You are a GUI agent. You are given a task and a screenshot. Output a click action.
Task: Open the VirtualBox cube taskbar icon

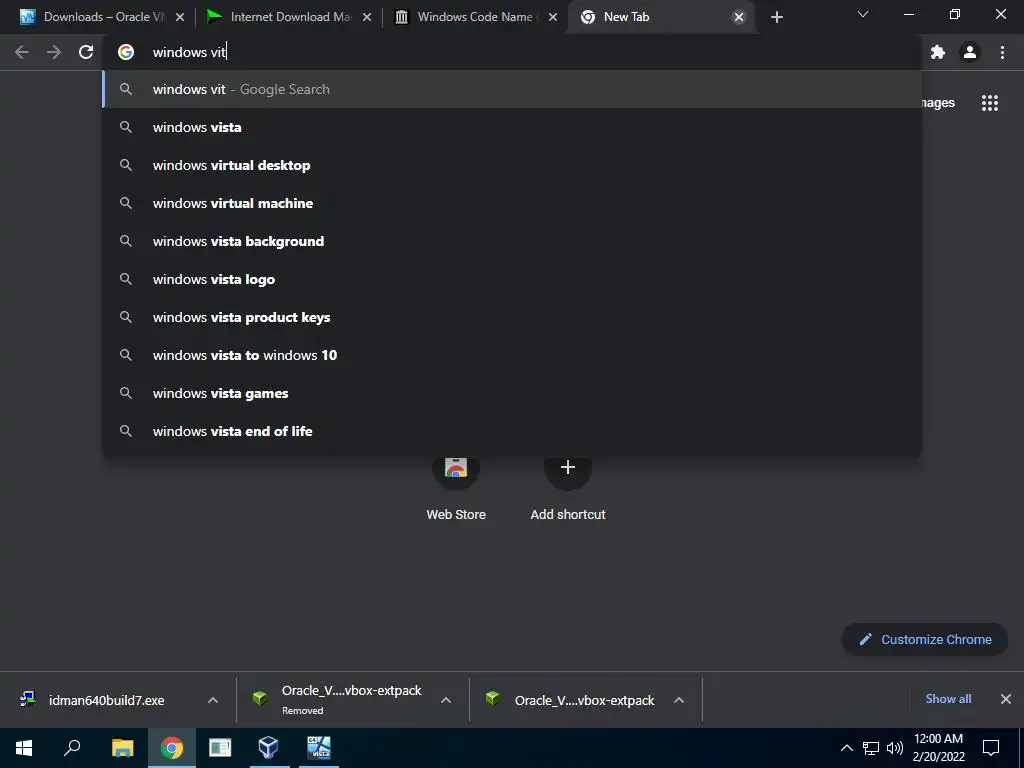click(268, 748)
